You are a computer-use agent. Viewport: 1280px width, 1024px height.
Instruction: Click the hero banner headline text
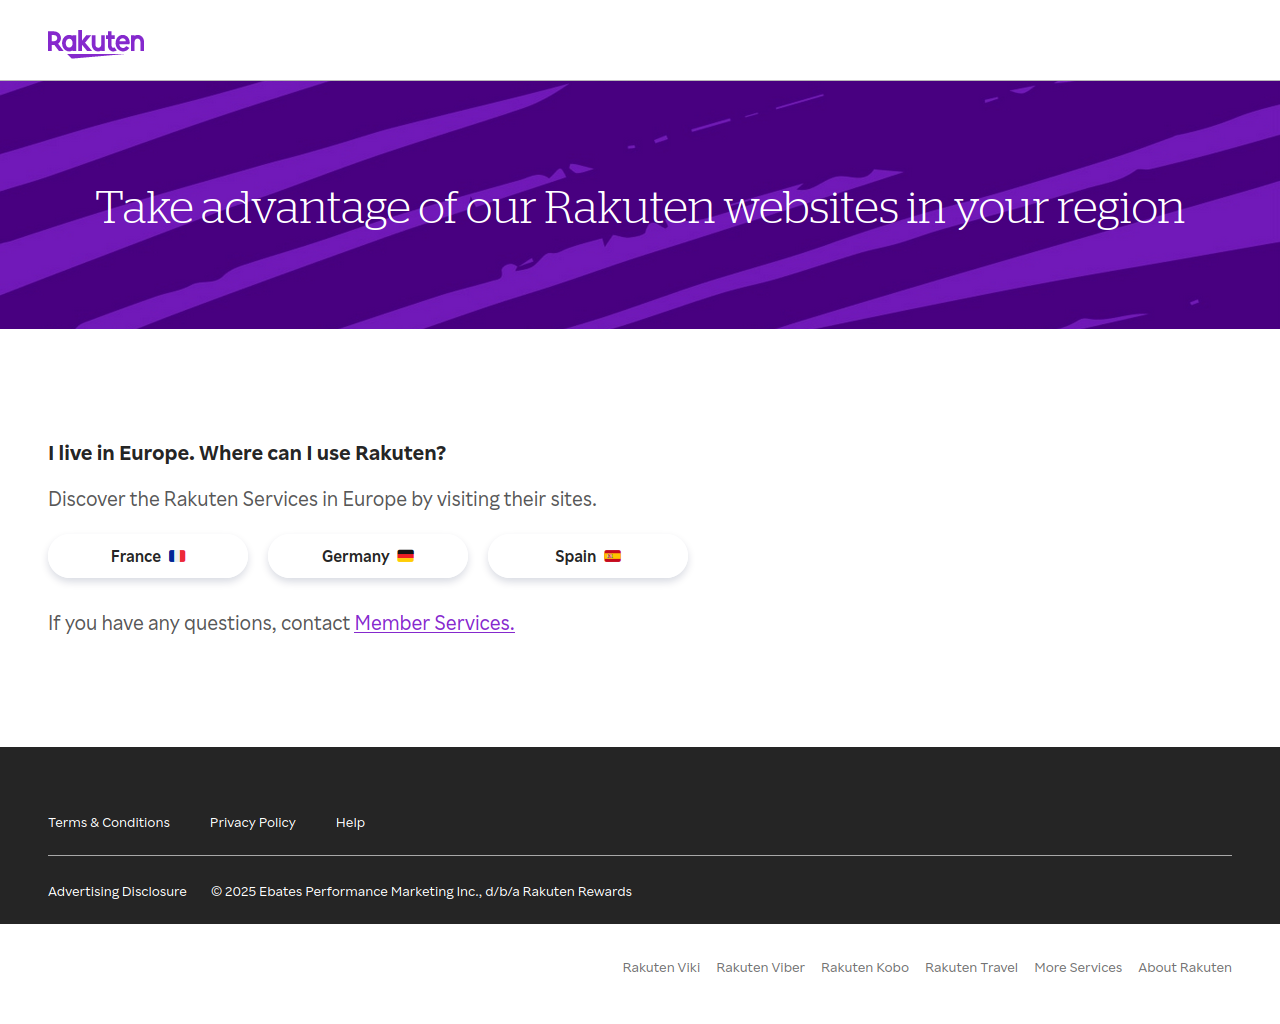640,207
